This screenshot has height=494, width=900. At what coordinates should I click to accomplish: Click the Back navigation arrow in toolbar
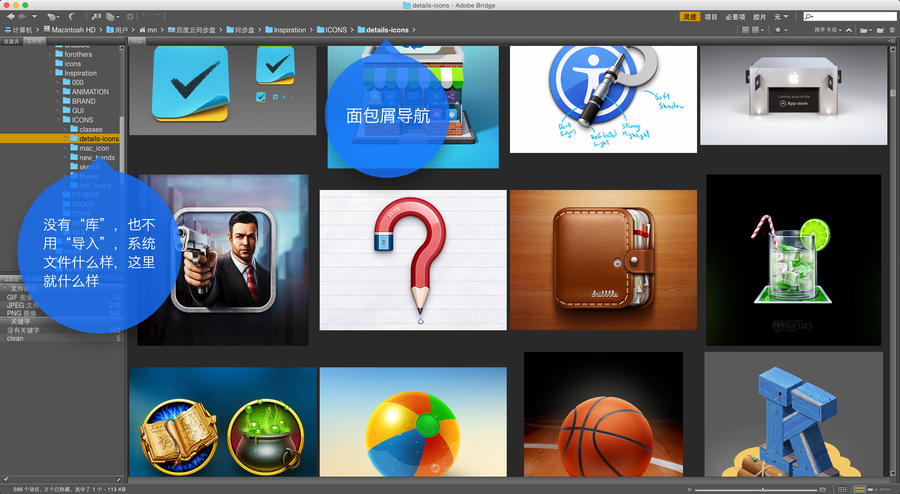pyautogui.click(x=8, y=17)
